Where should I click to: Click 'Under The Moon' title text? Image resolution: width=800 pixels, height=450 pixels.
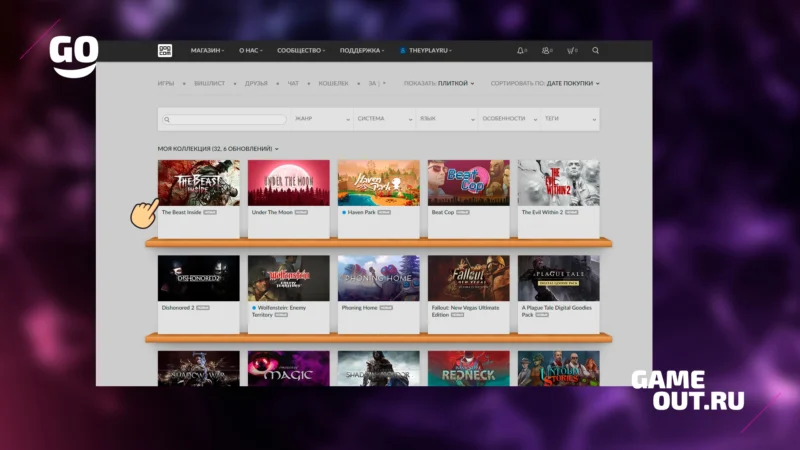pyautogui.click(x=272, y=212)
